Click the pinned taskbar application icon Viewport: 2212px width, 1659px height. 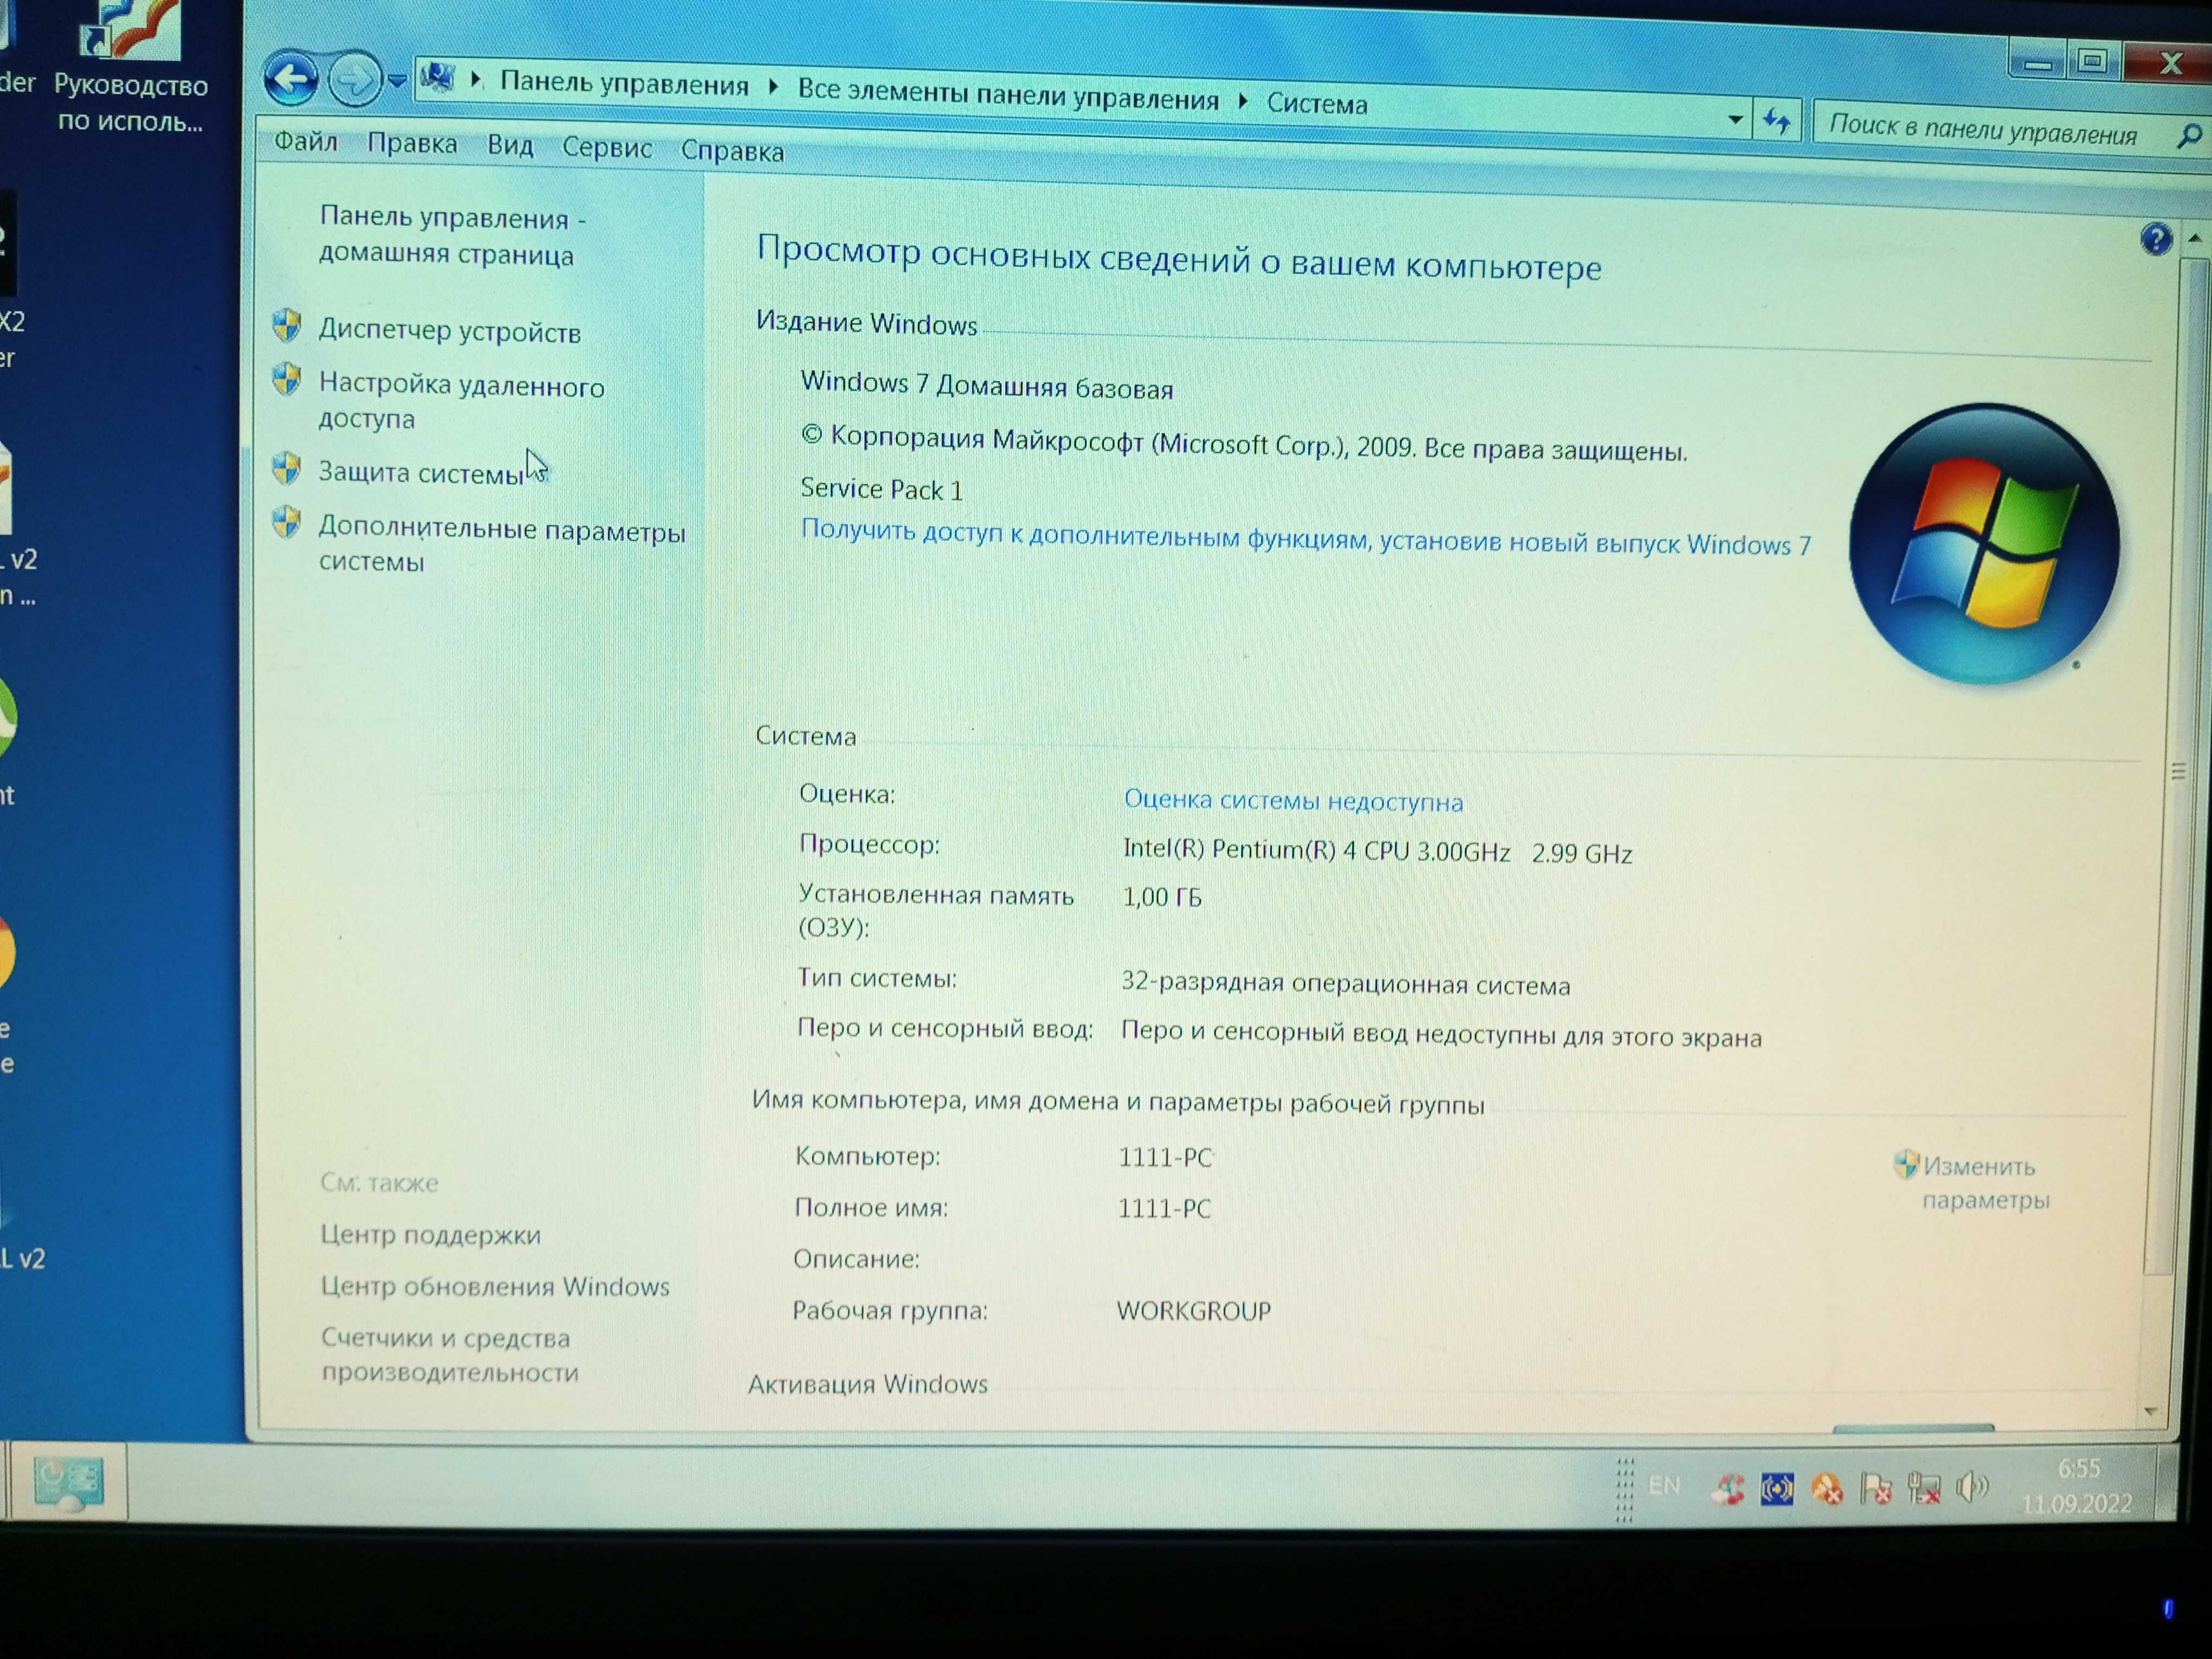click(68, 1483)
